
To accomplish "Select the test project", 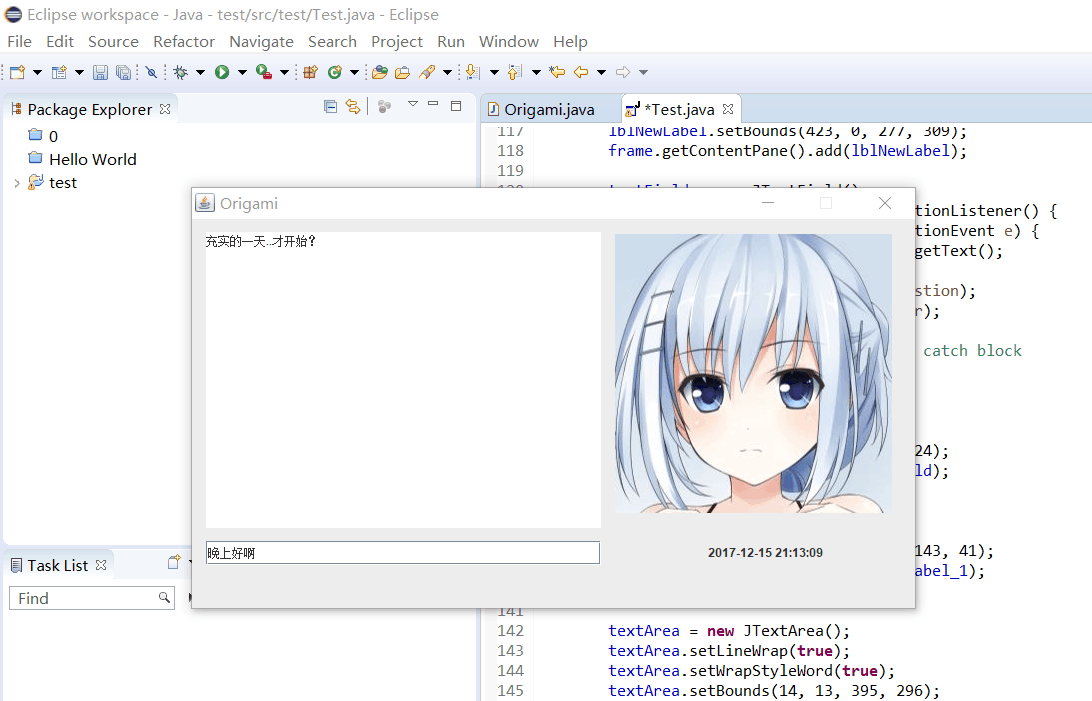I will pyautogui.click(x=63, y=183).
